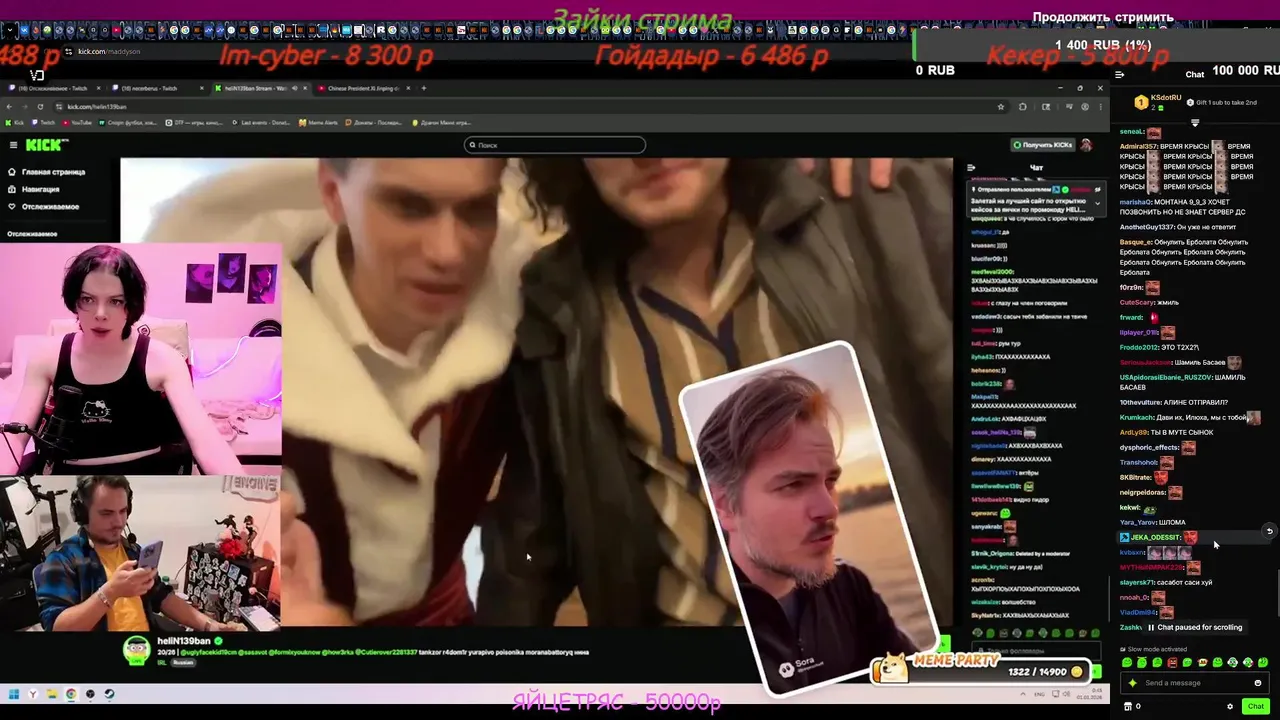Bookmark this page with star icon

point(1001,107)
